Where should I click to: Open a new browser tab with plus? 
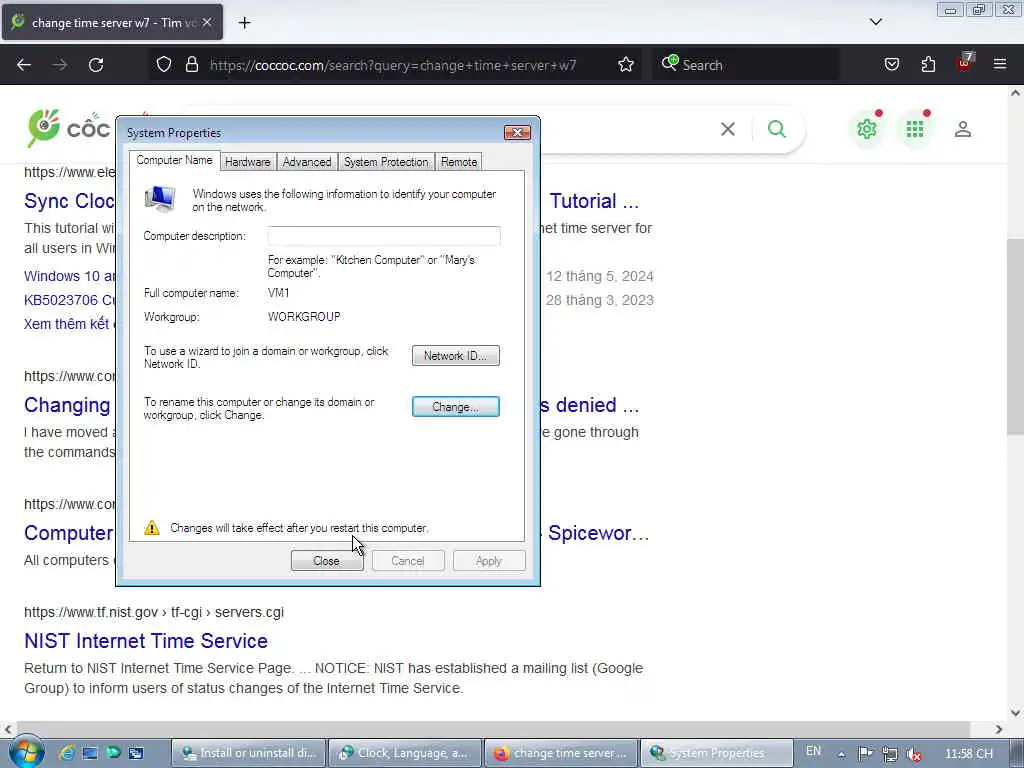[244, 23]
